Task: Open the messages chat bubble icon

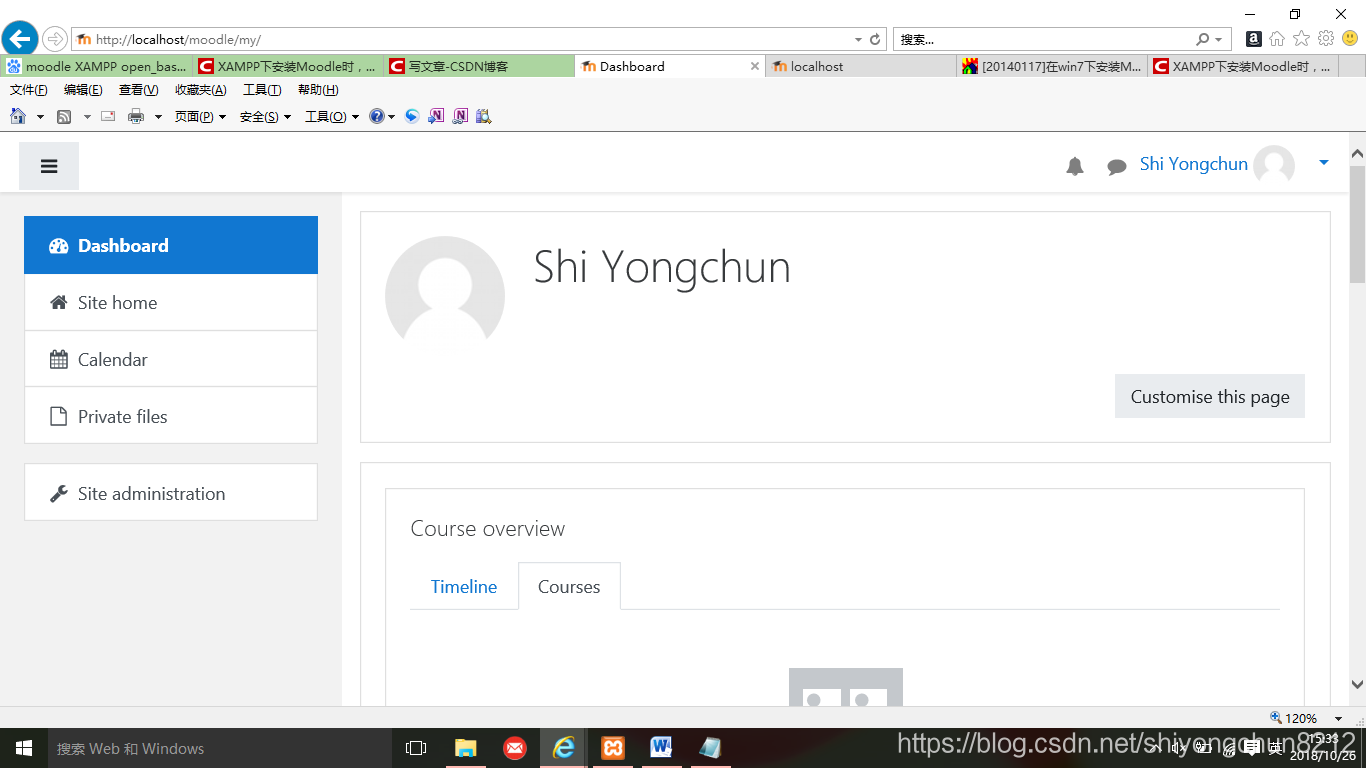Action: (x=1116, y=166)
